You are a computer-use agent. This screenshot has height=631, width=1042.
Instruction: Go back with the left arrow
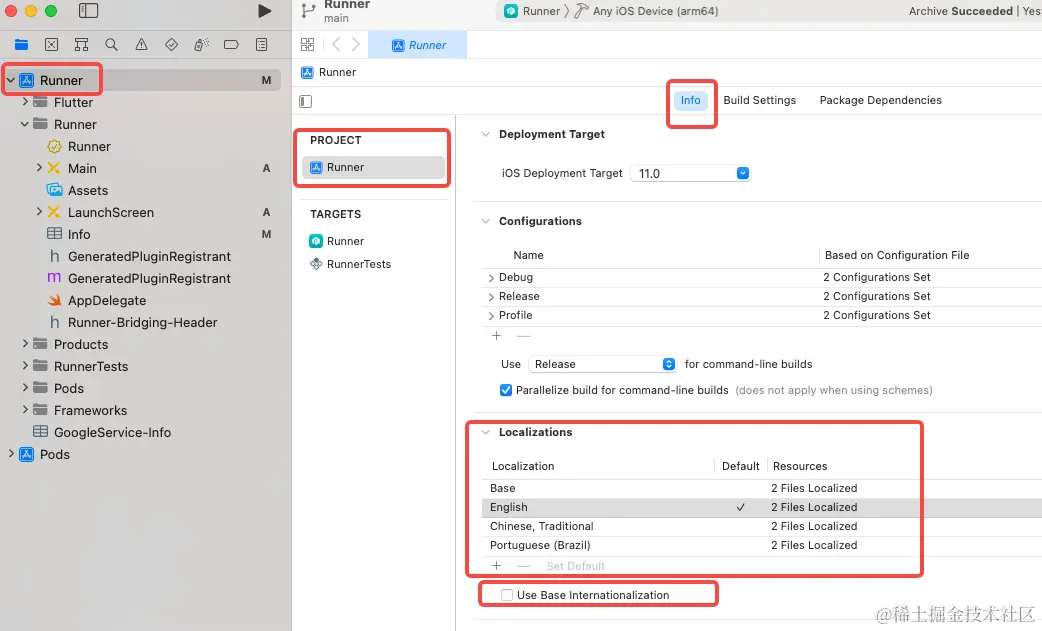[336, 45]
